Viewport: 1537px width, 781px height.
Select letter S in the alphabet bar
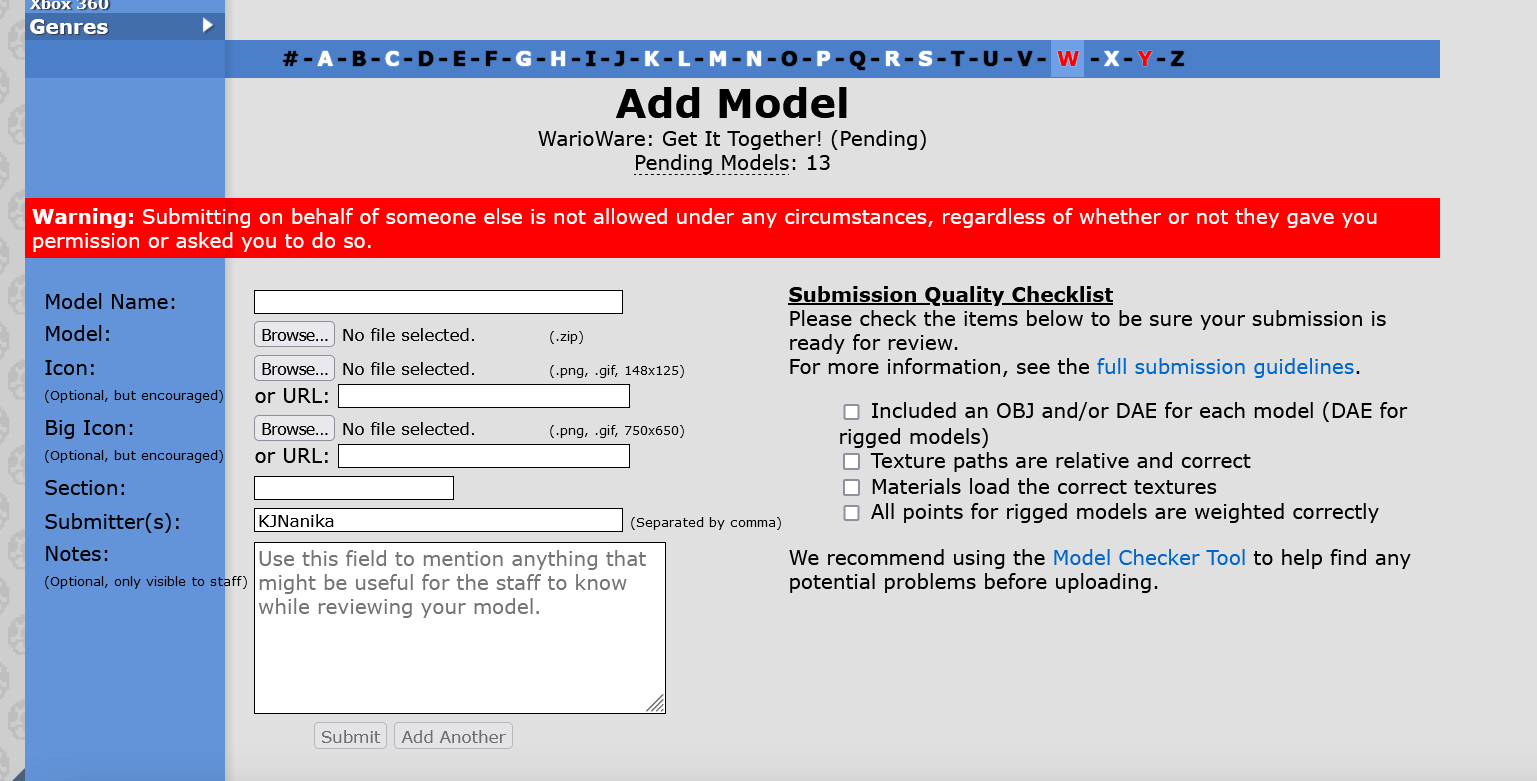click(925, 59)
